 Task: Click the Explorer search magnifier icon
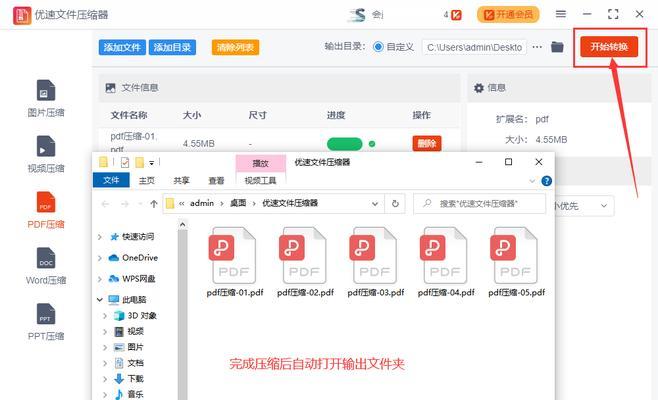tap(427, 204)
